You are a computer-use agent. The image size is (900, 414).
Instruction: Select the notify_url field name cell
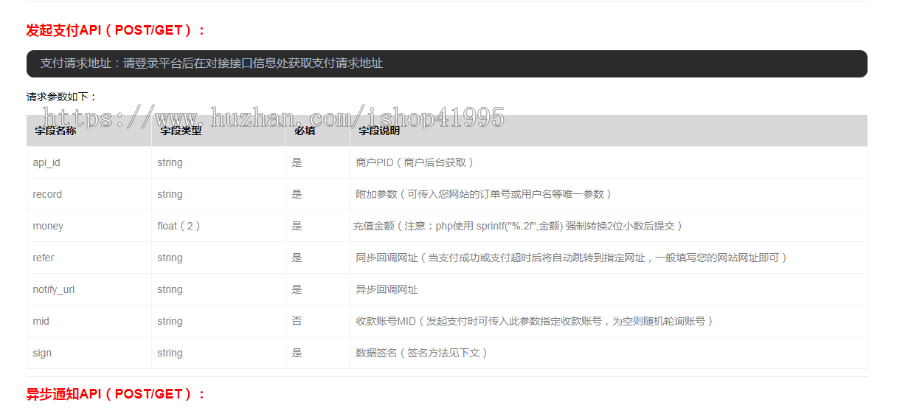[x=53, y=289]
